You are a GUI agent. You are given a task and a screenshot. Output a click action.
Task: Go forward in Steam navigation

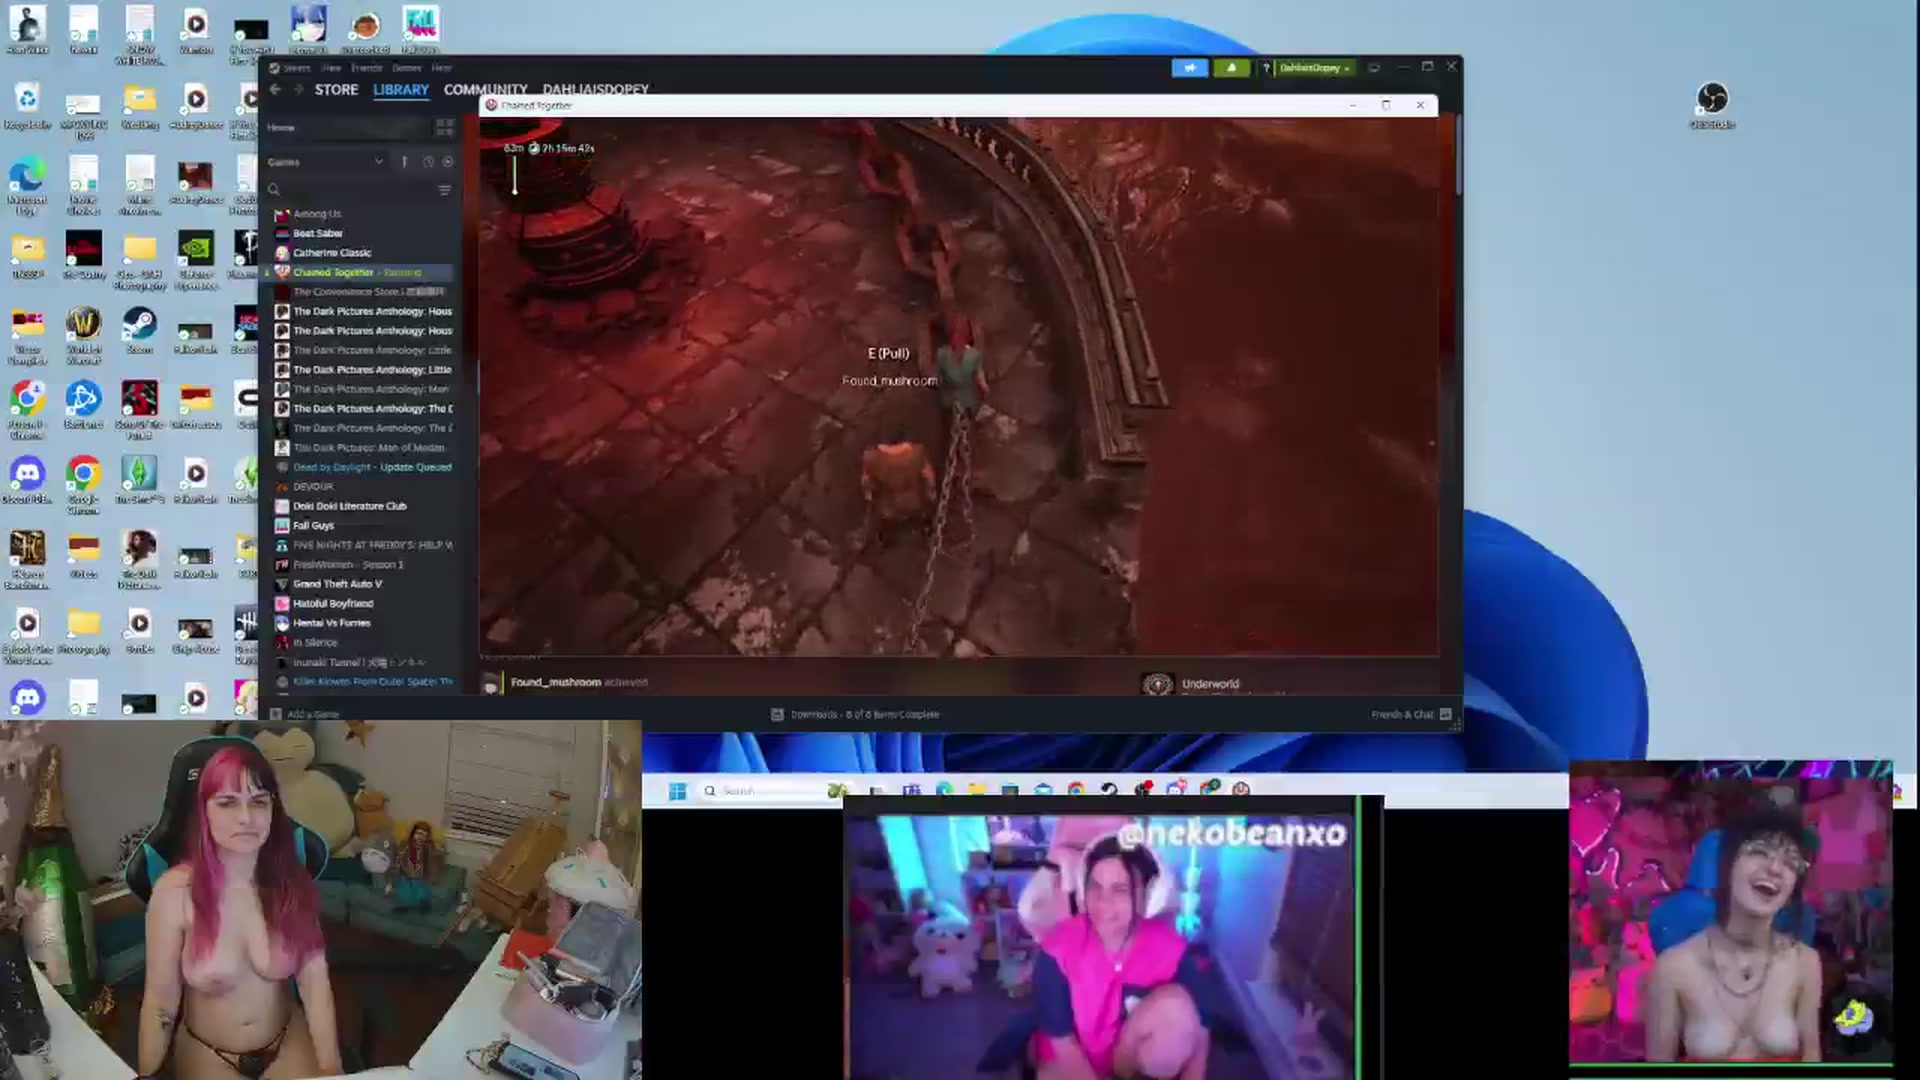point(298,90)
